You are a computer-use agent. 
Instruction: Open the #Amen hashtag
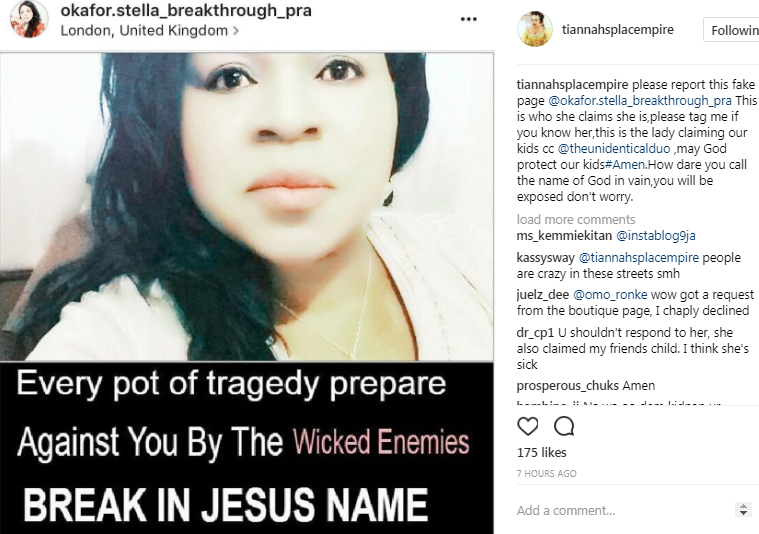point(625,165)
